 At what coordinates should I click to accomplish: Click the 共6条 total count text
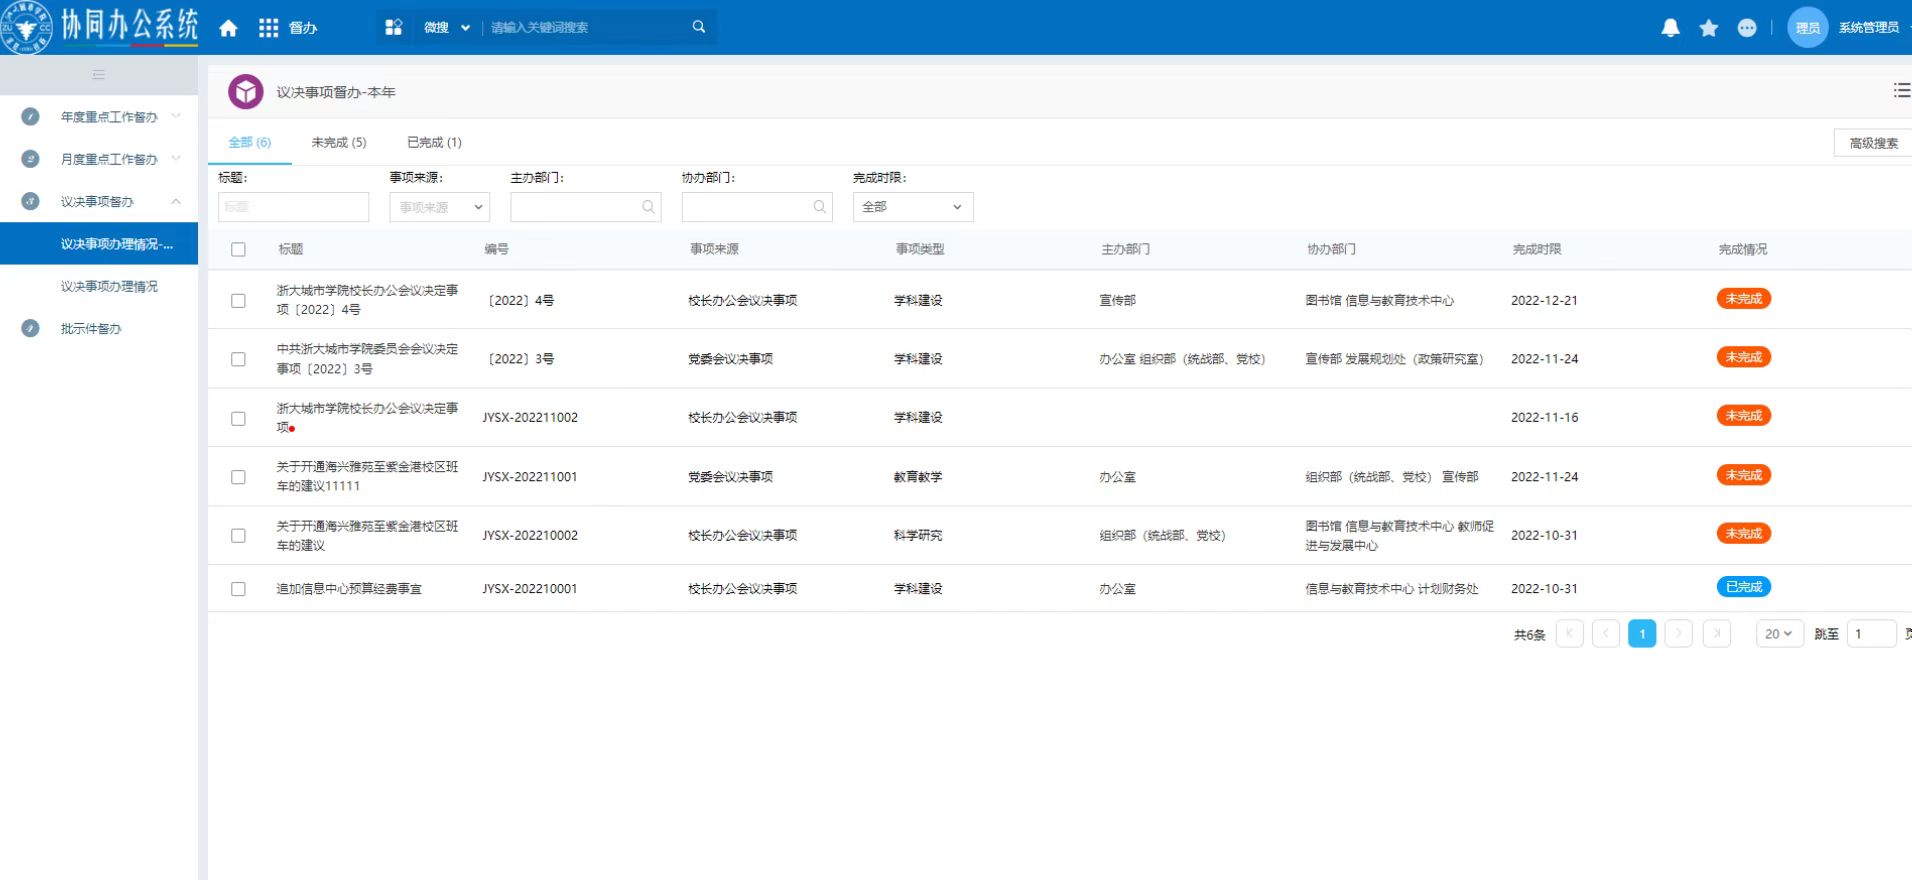pos(1529,635)
